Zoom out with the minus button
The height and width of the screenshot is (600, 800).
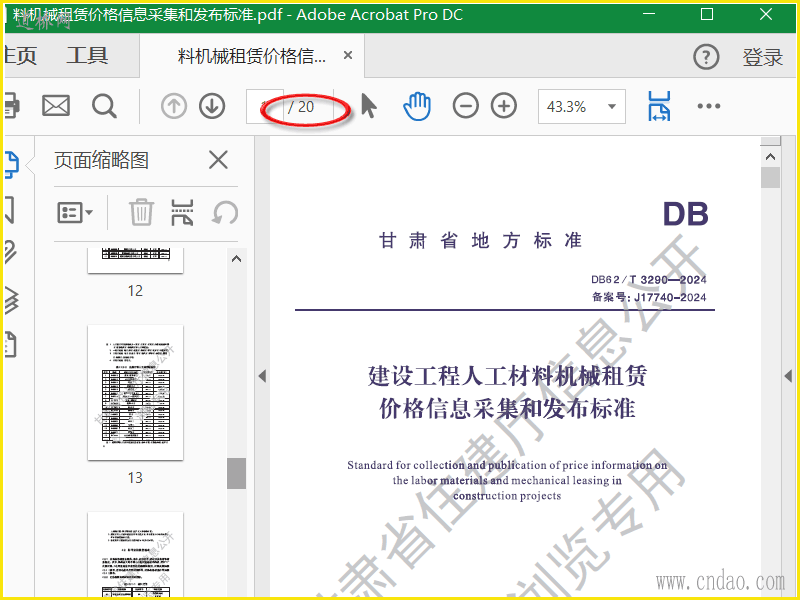pos(465,106)
